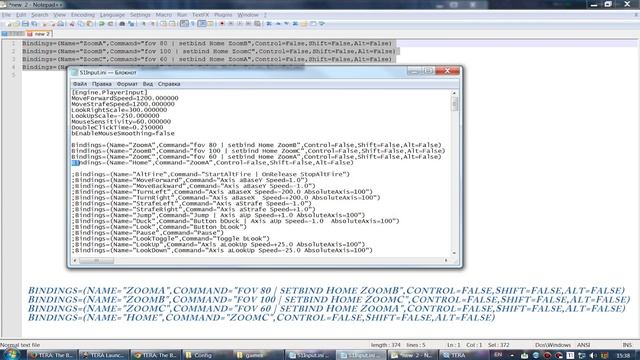
Task: Create new document in Notepad++ toolbar
Action: click(8, 24)
